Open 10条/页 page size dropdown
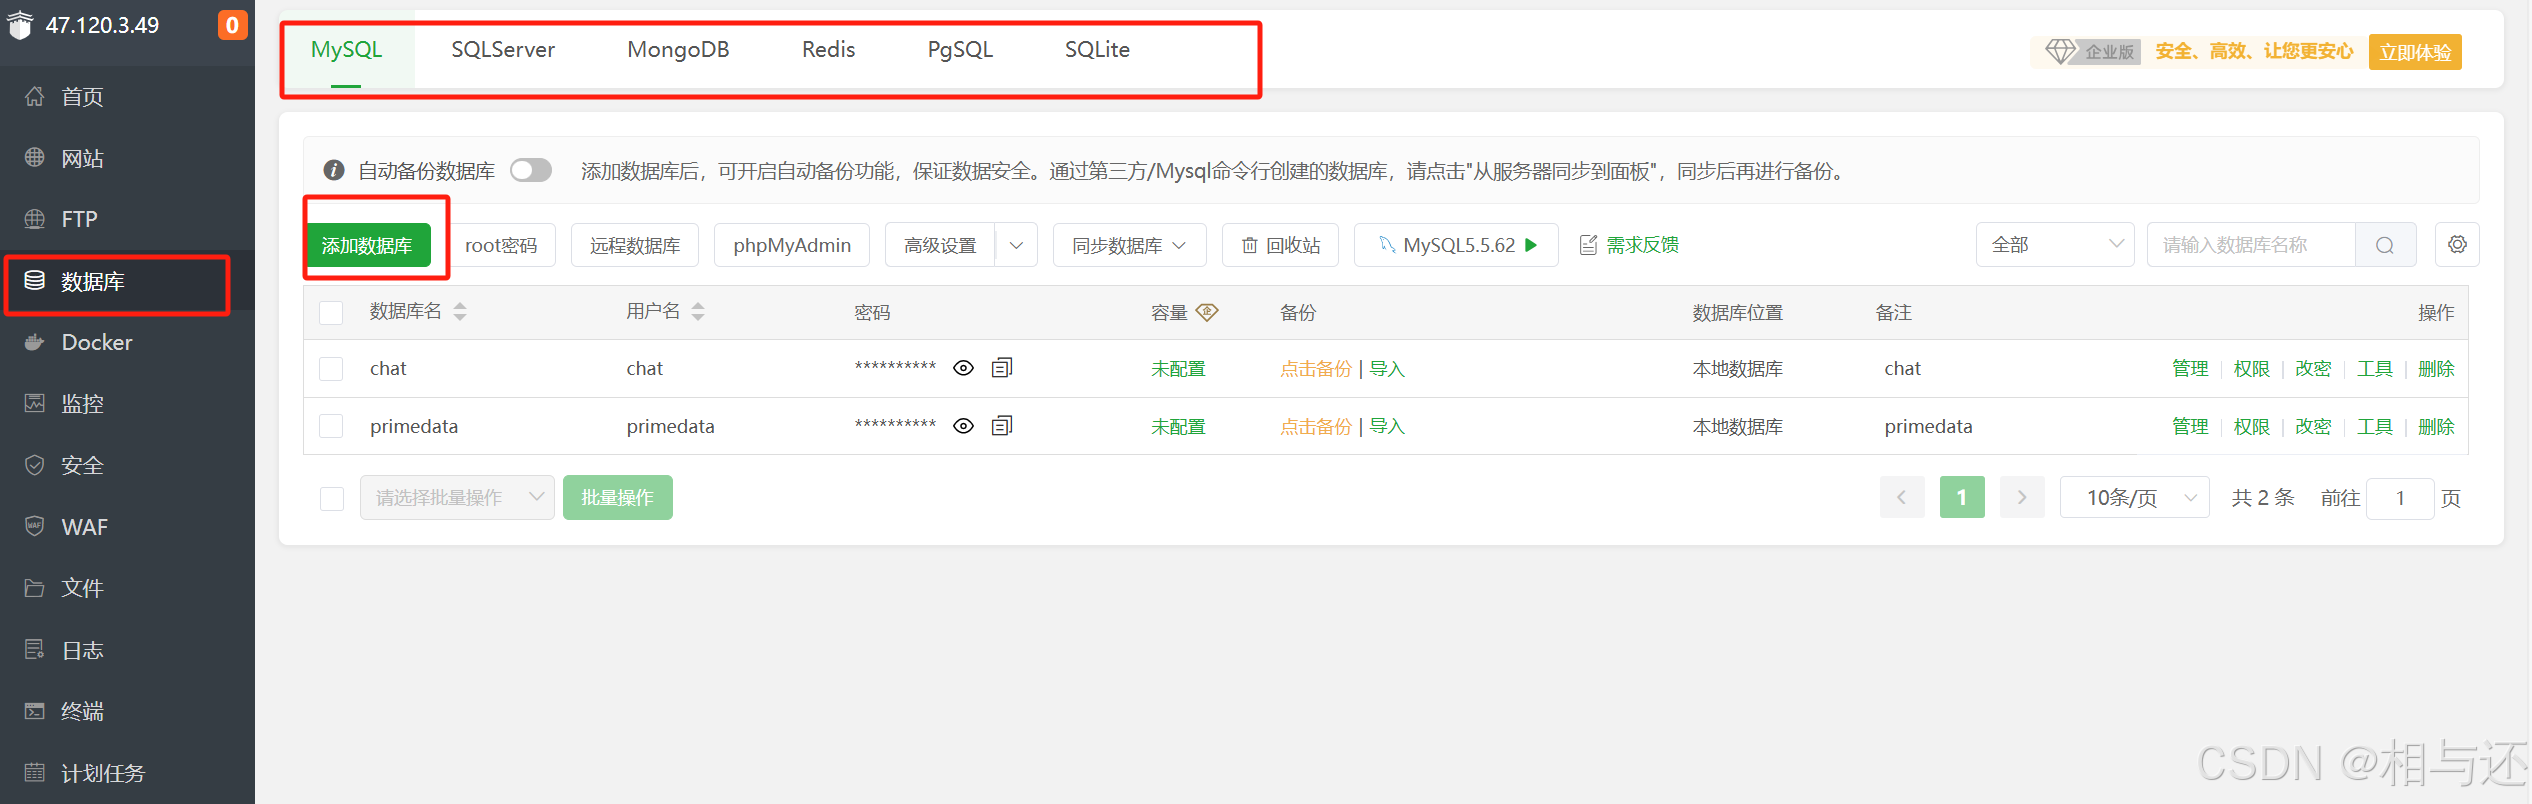 coord(2134,498)
